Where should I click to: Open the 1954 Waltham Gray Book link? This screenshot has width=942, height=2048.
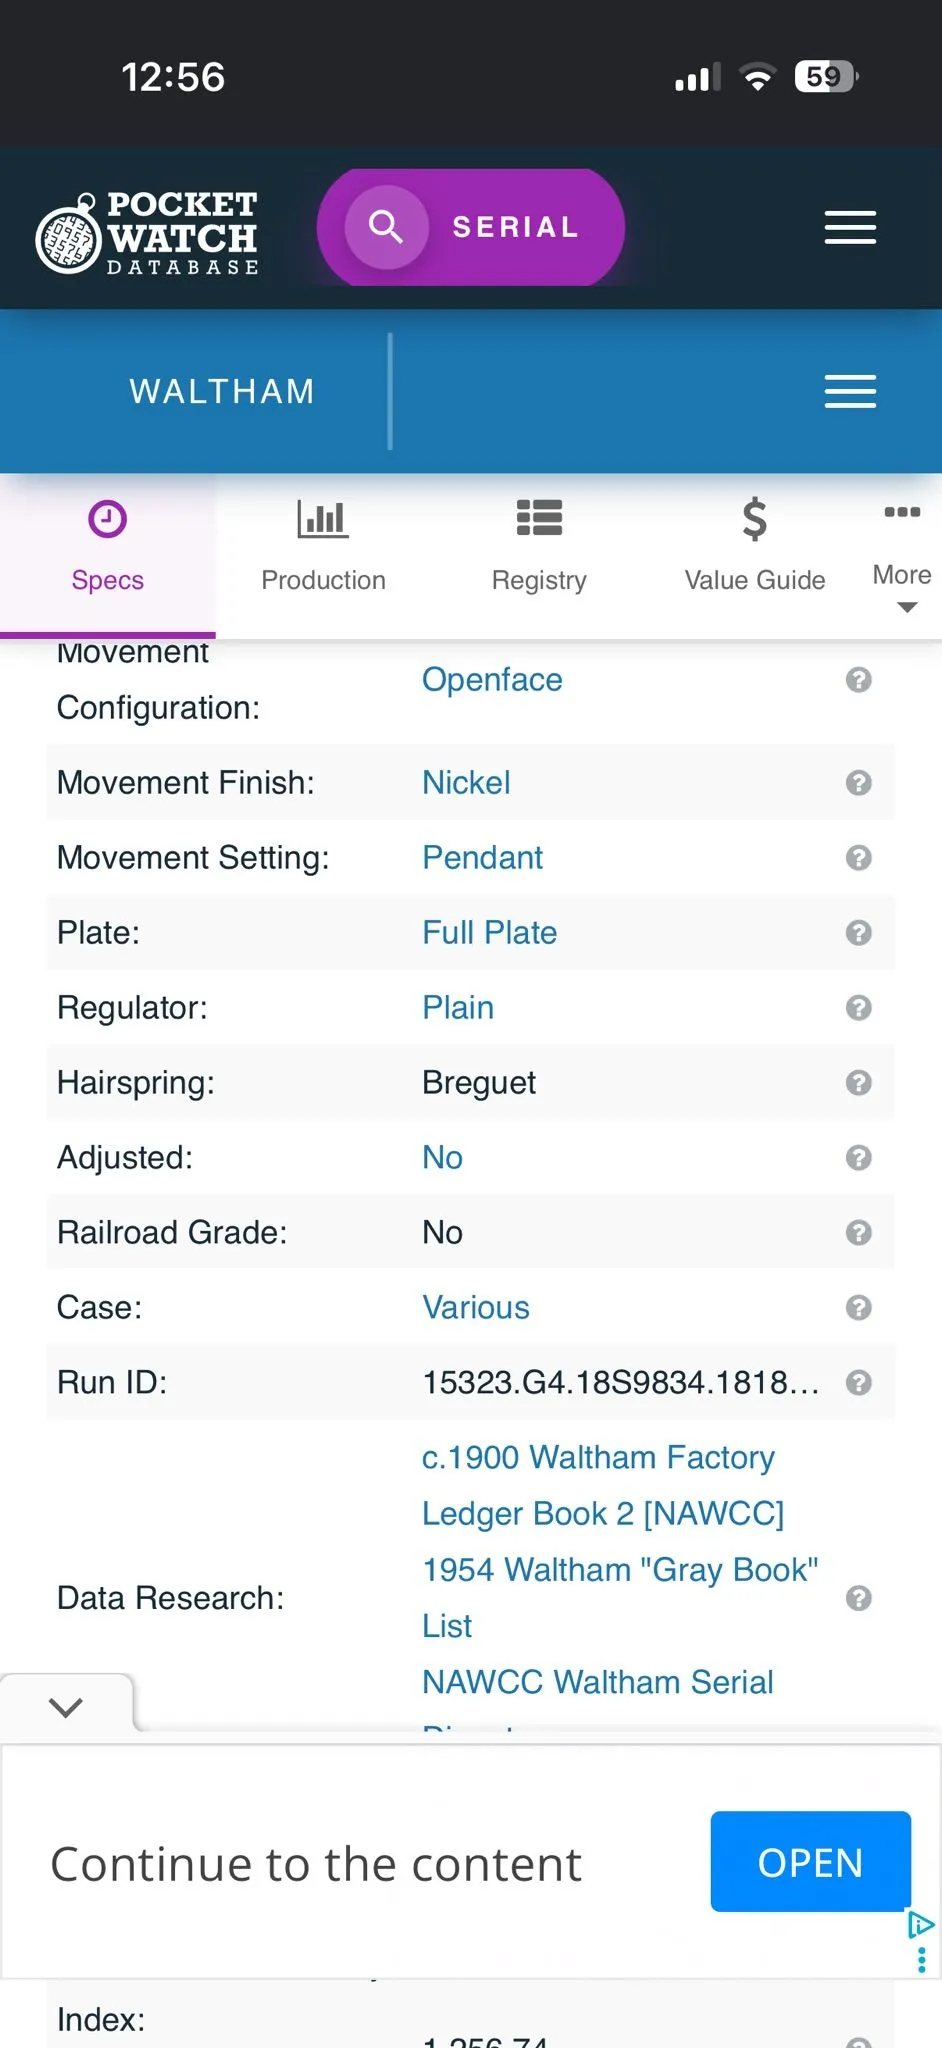[x=620, y=1598]
